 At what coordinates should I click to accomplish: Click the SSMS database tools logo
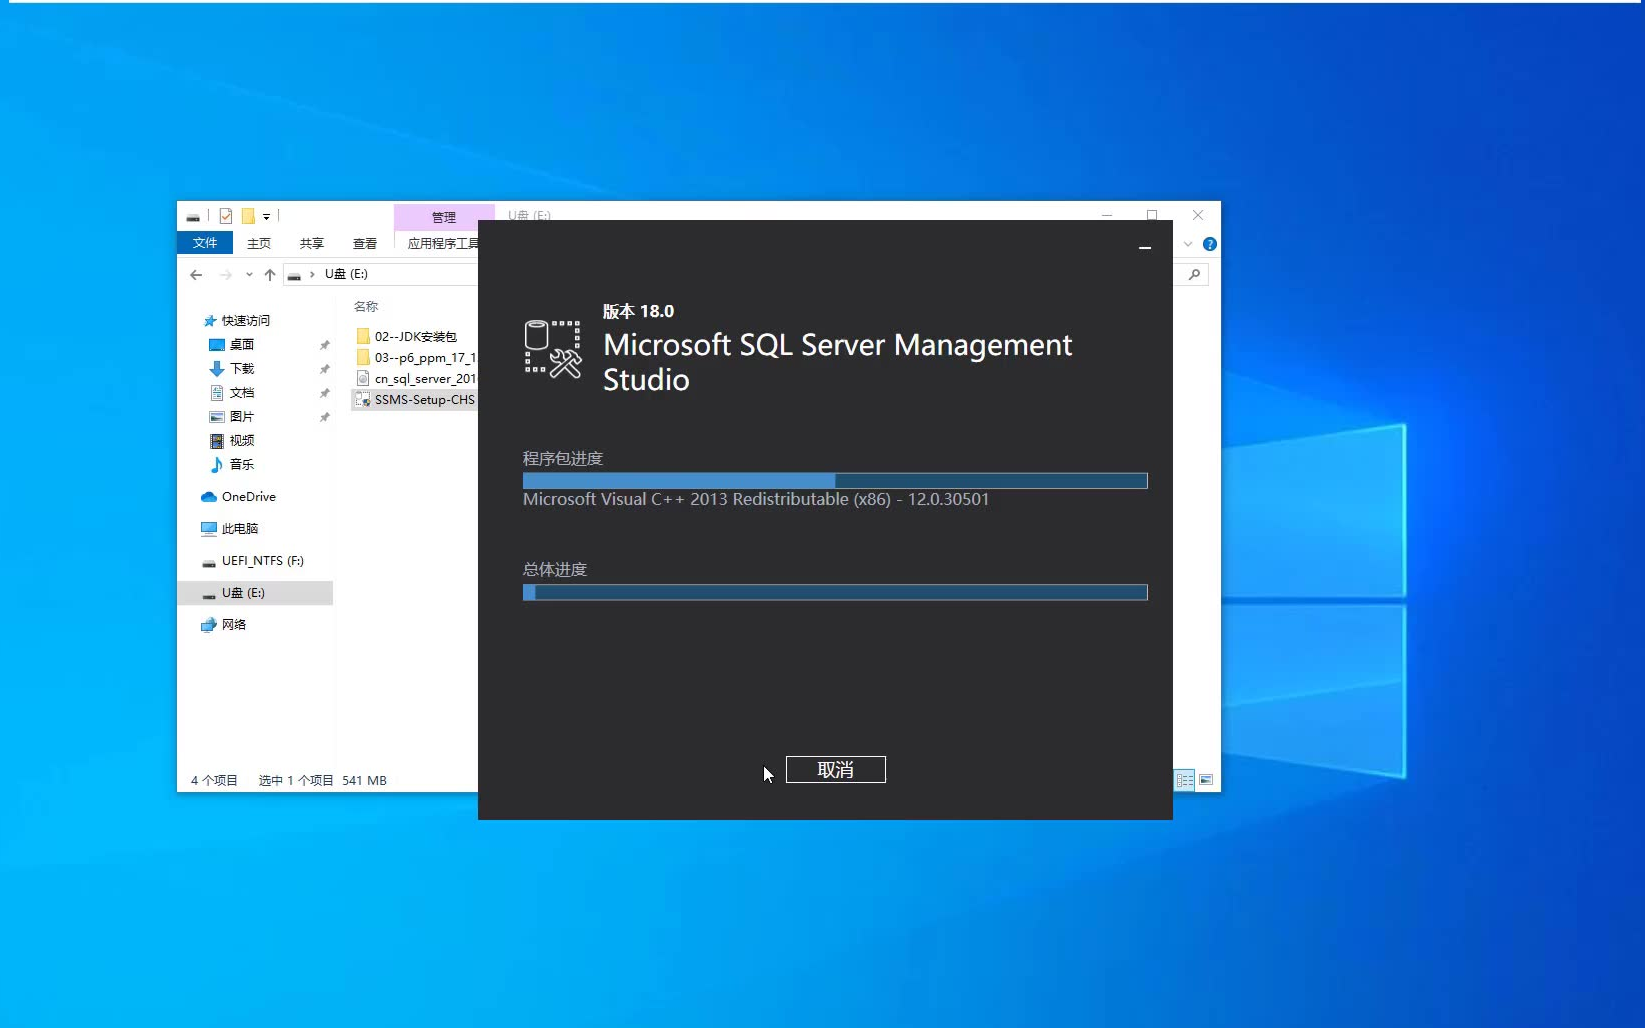tap(552, 348)
